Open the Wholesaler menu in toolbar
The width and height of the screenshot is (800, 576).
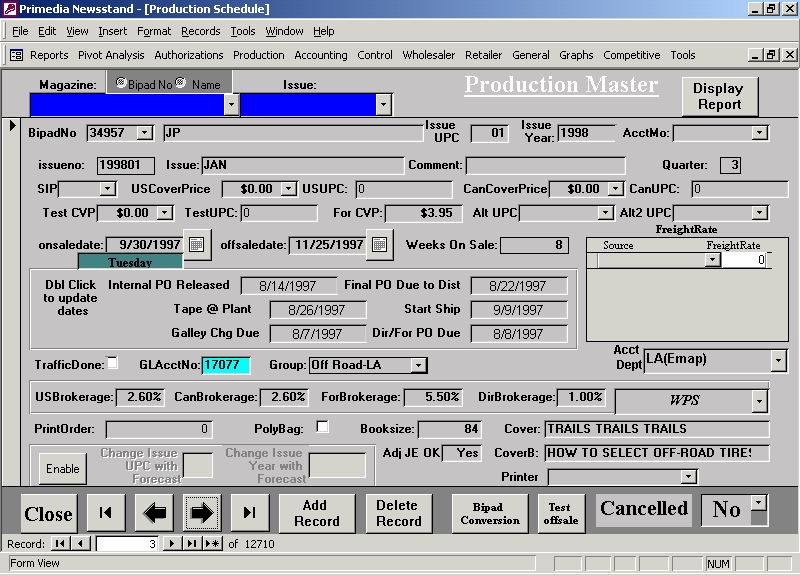point(428,55)
